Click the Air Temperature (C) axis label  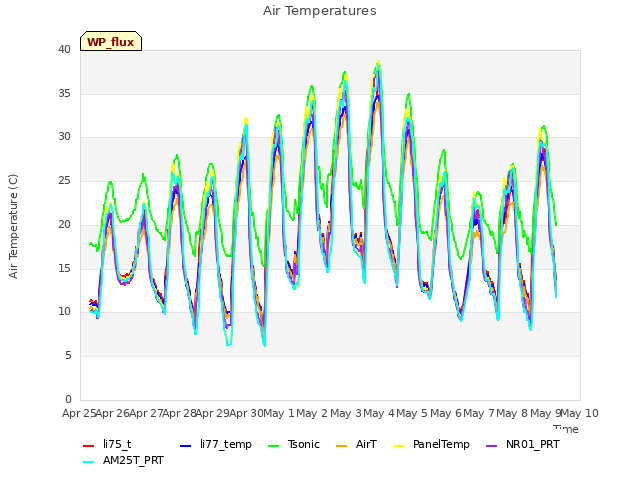pyautogui.click(x=13, y=227)
